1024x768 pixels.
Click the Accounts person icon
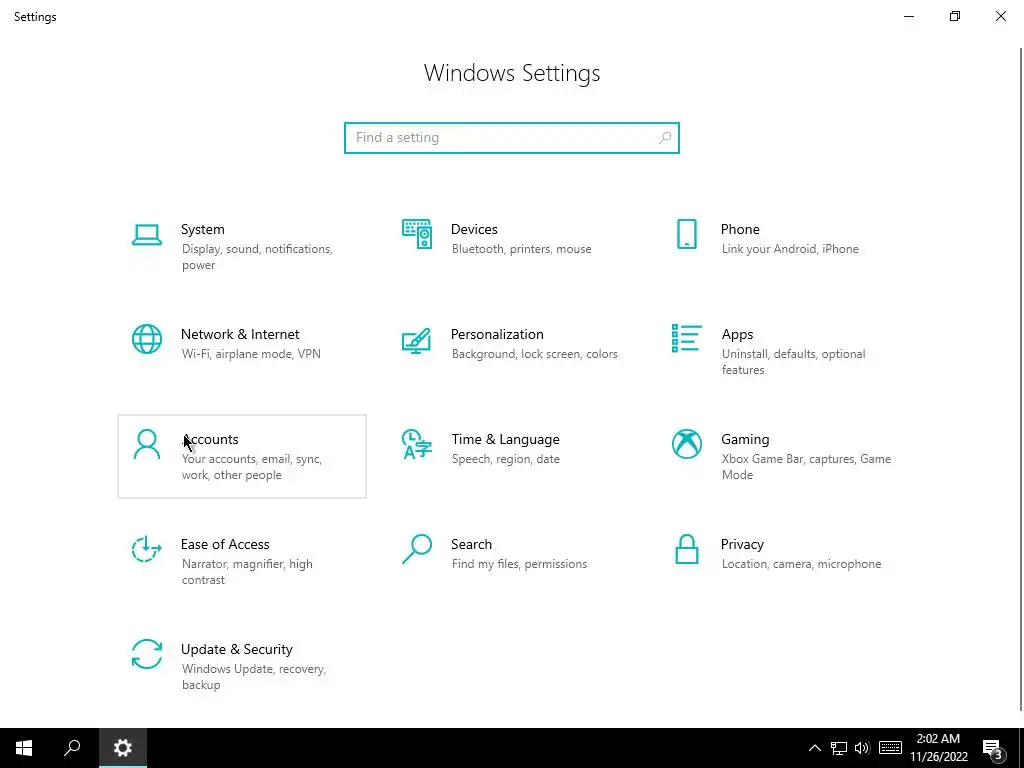[146, 444]
